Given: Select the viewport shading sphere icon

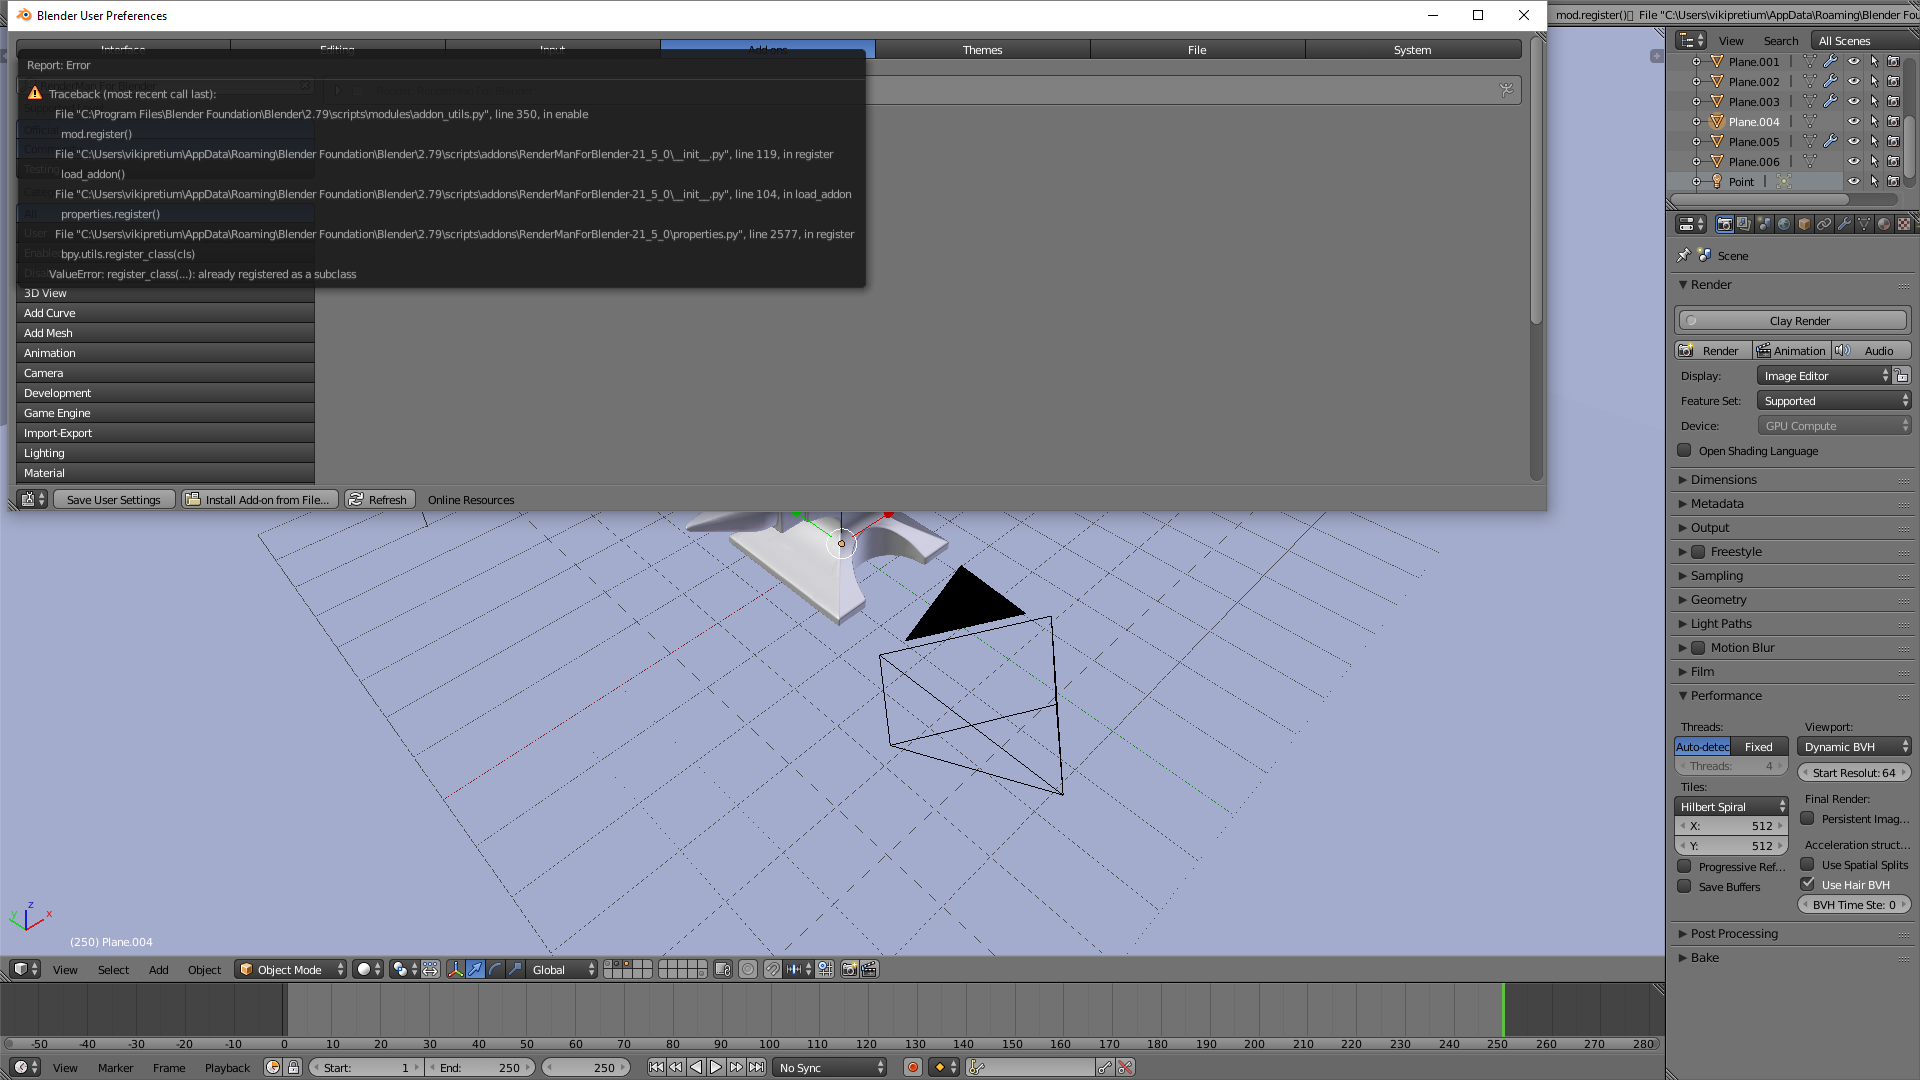Looking at the screenshot, I should (365, 969).
